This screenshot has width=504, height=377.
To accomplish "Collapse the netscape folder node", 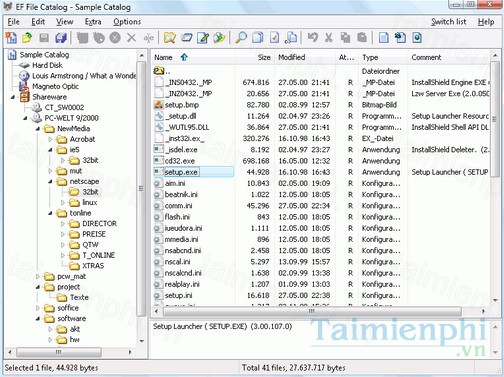I will (x=50, y=182).
